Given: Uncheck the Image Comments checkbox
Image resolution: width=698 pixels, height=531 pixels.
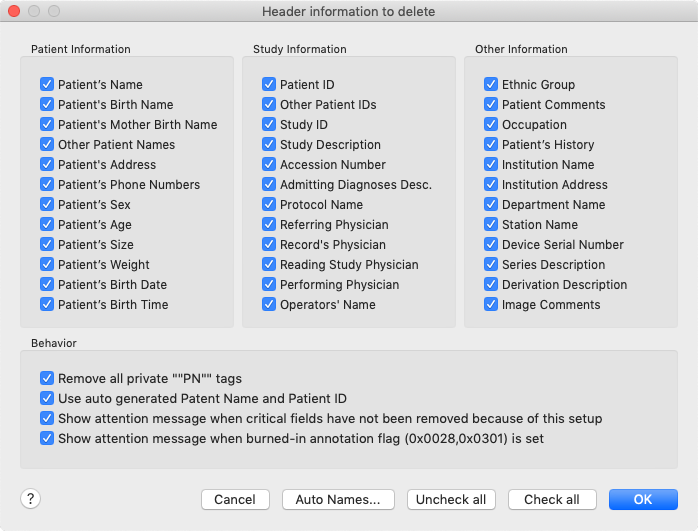Looking at the screenshot, I should pyautogui.click(x=491, y=305).
